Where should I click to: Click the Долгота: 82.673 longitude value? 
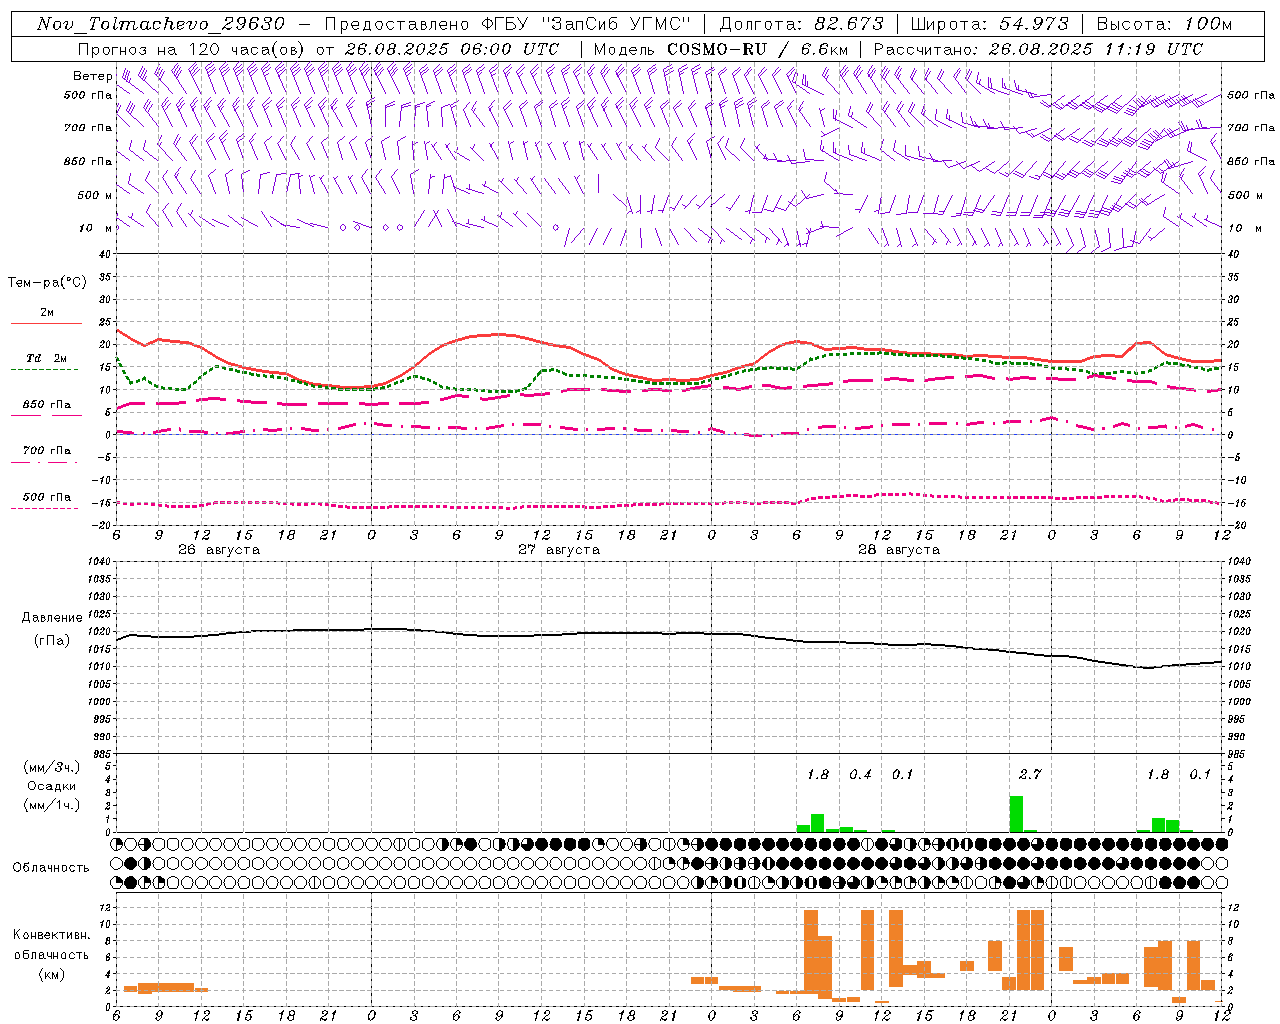pos(802,24)
